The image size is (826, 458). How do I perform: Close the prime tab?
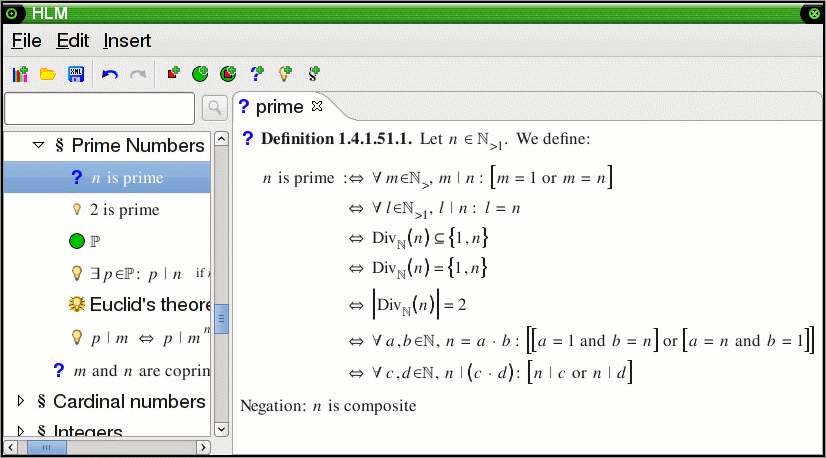pos(317,106)
